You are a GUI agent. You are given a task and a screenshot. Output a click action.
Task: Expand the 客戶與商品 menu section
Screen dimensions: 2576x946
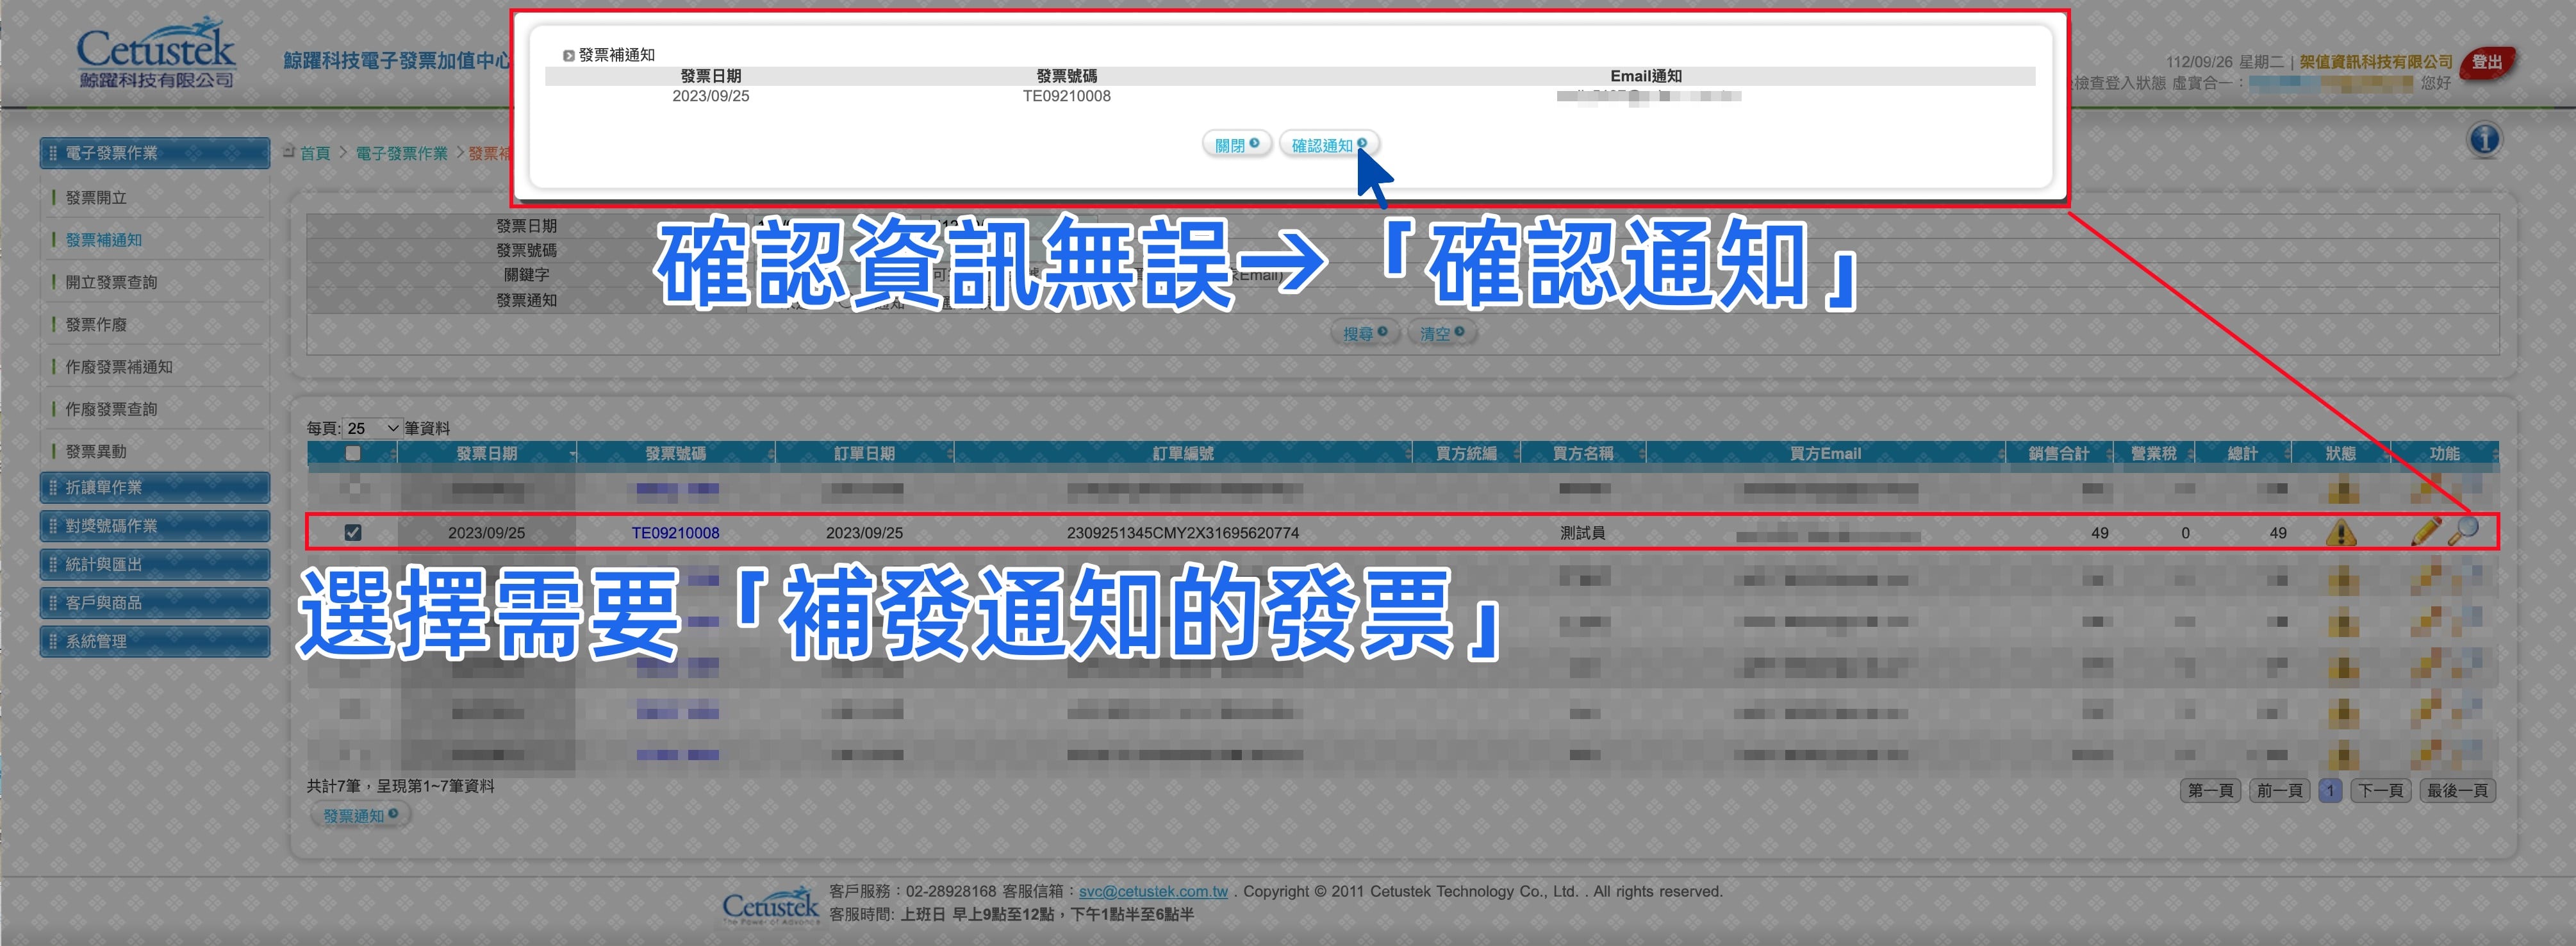[155, 603]
